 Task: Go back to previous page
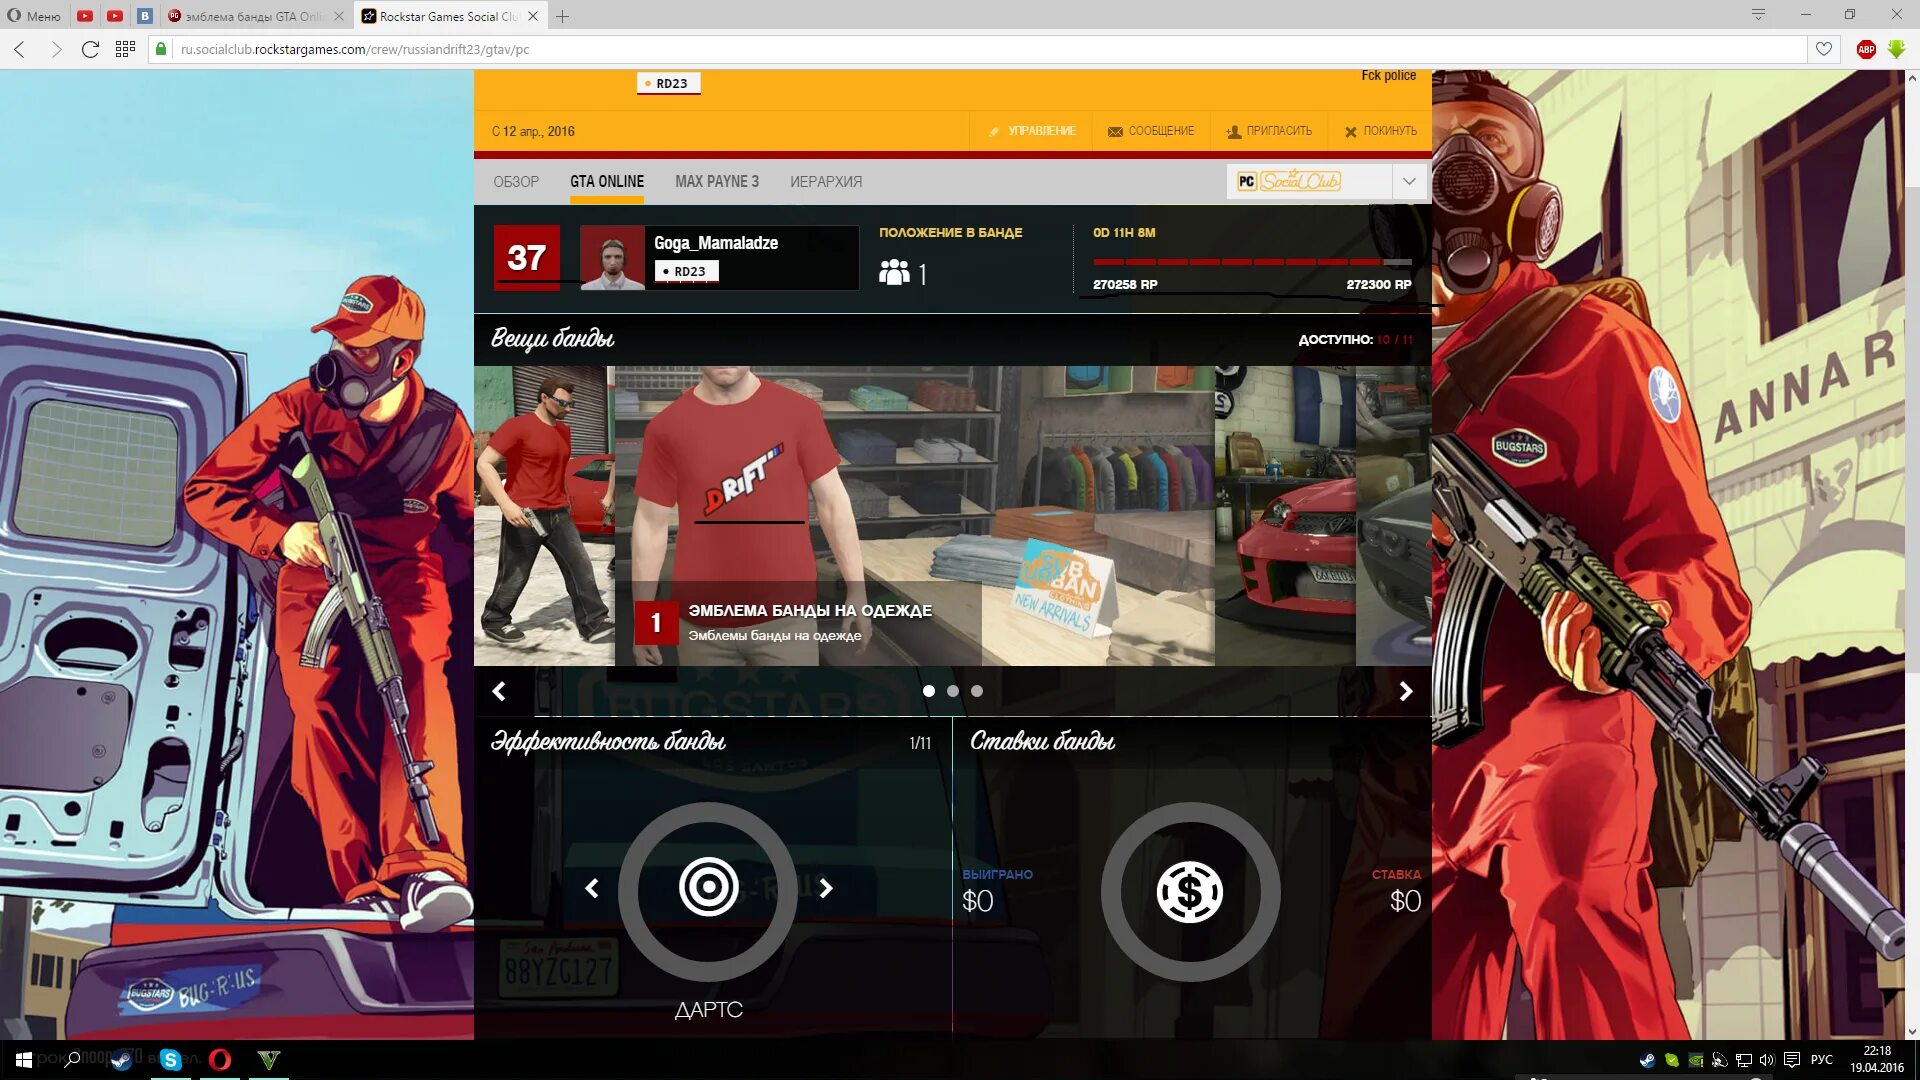pos(20,49)
